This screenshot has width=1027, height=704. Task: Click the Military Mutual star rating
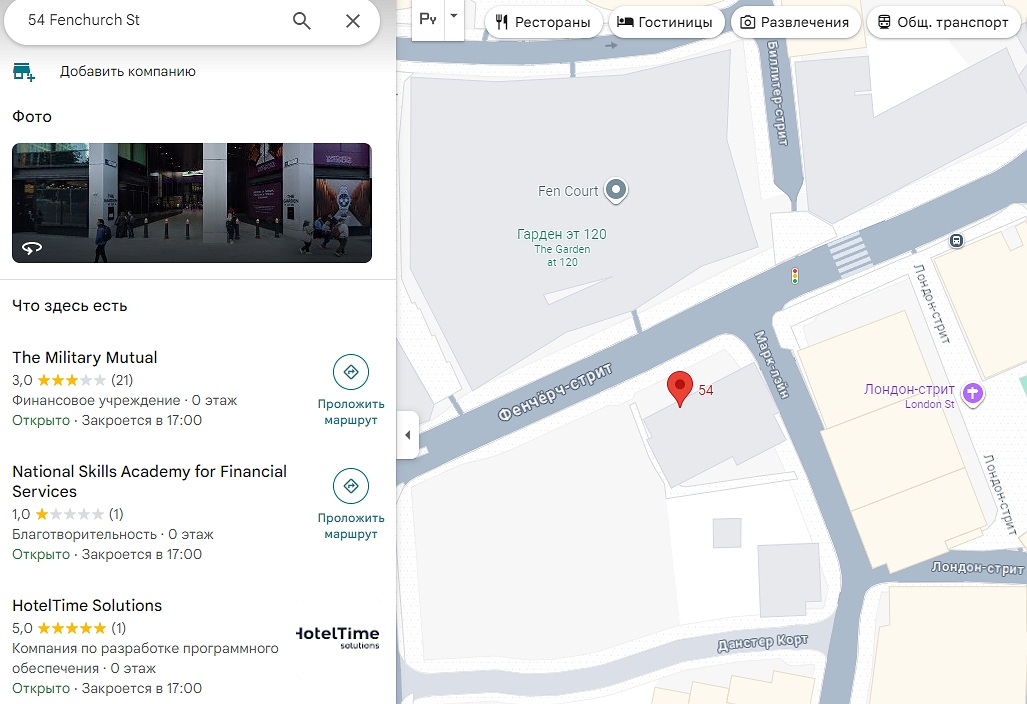[71, 380]
